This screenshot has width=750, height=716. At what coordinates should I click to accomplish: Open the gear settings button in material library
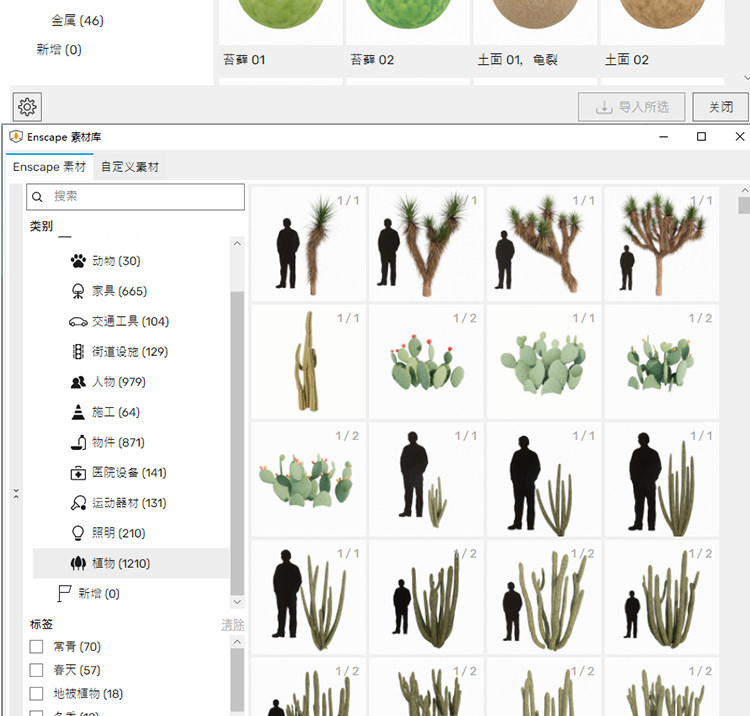coord(27,107)
